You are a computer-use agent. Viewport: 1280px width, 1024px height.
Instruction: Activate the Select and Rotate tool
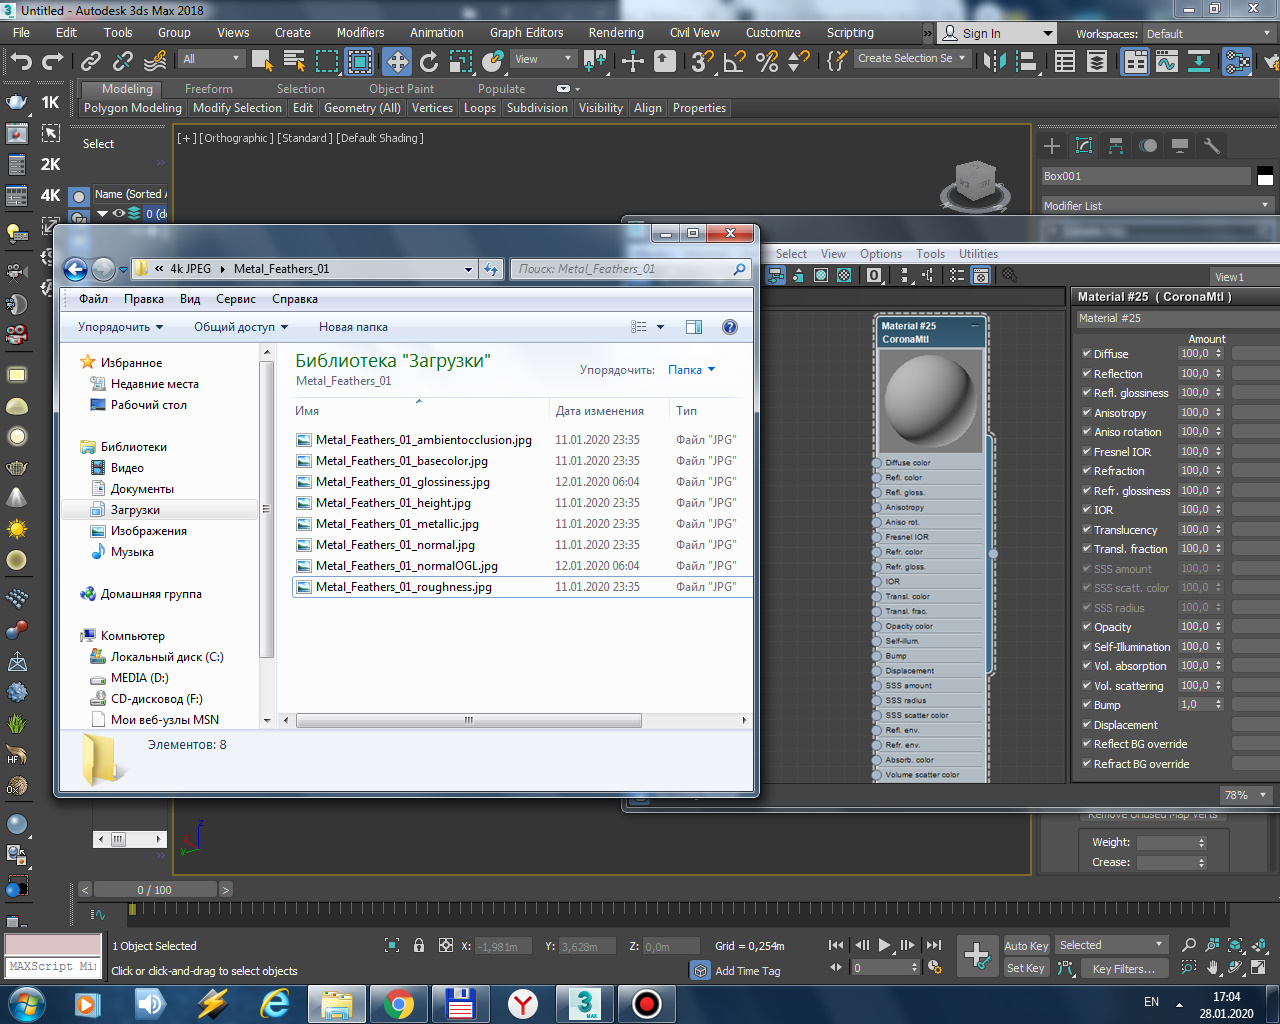[429, 62]
